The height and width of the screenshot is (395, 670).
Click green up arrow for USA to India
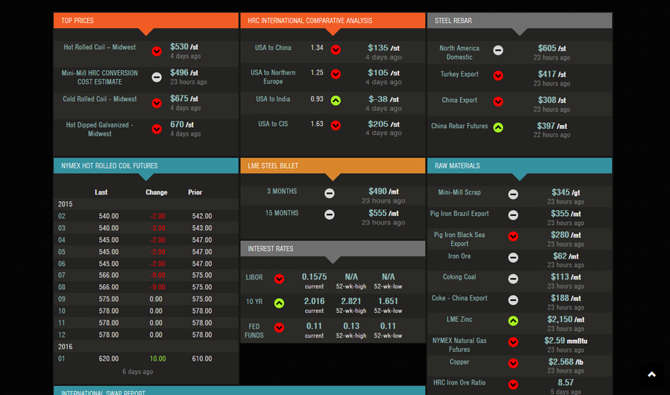[x=336, y=100]
